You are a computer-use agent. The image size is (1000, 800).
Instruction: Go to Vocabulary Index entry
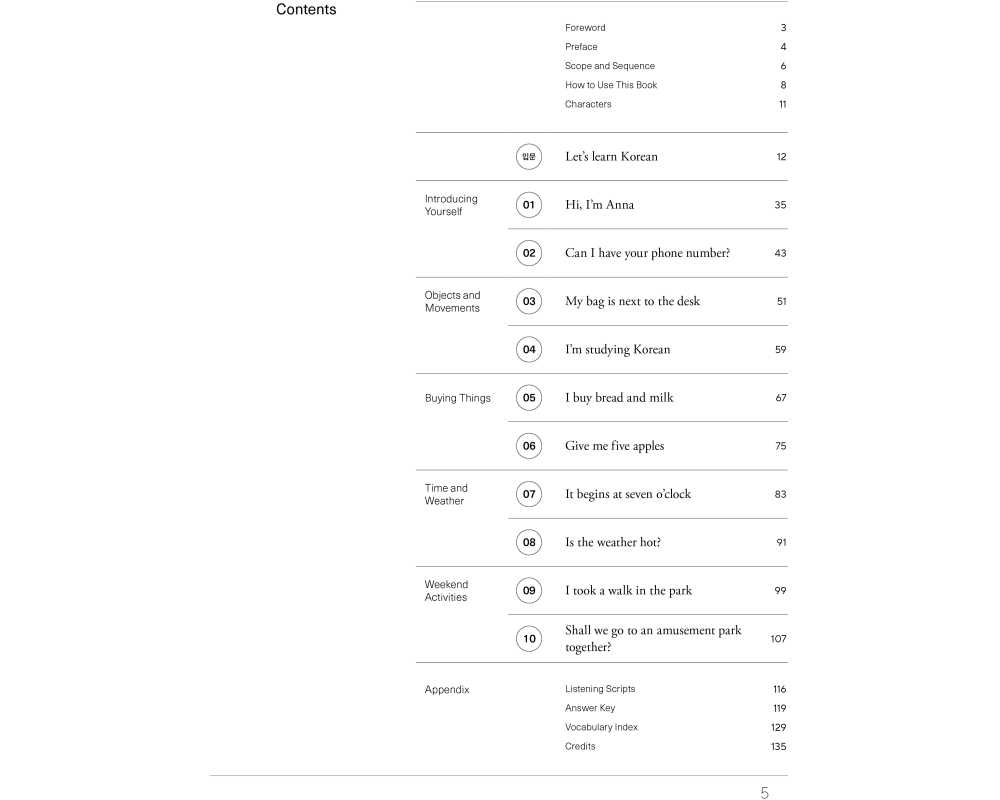[x=601, y=727]
